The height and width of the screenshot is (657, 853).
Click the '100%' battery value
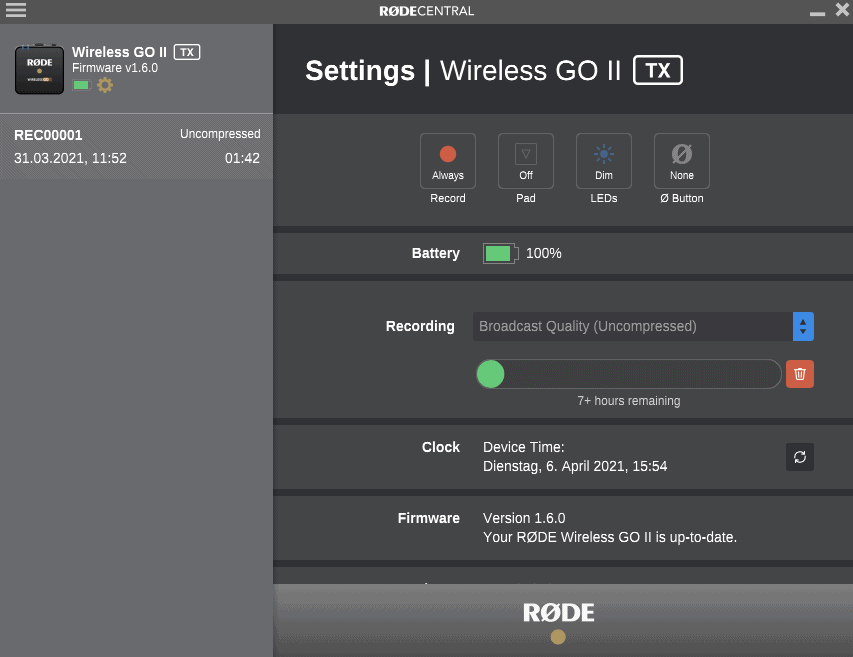(x=543, y=253)
